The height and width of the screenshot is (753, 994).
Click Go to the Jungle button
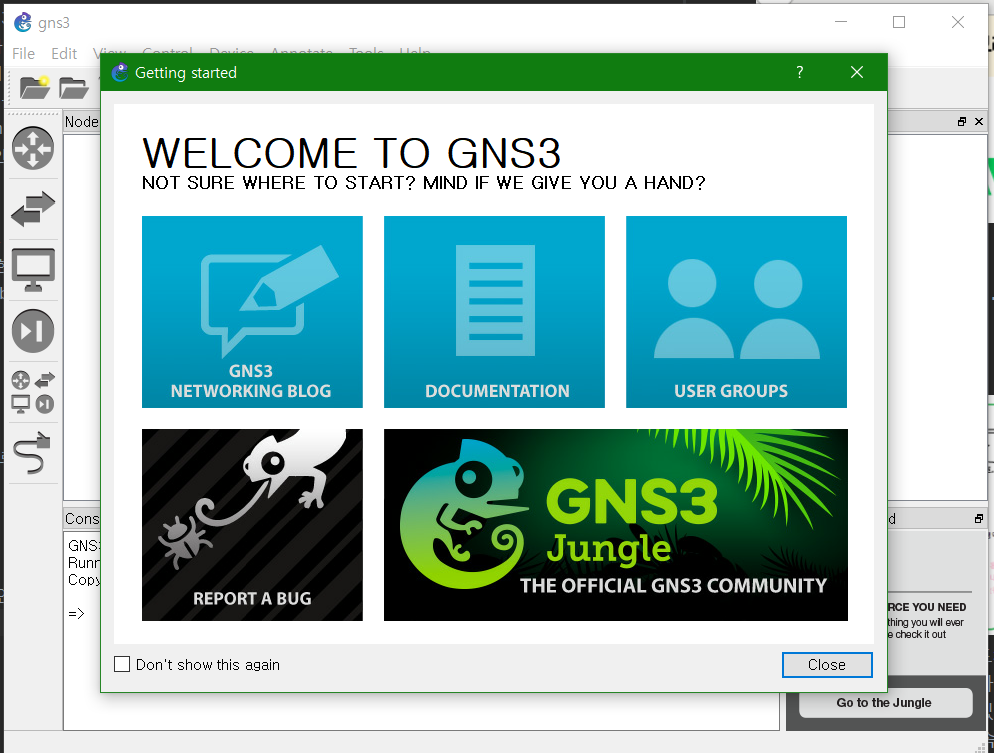pyautogui.click(x=885, y=702)
